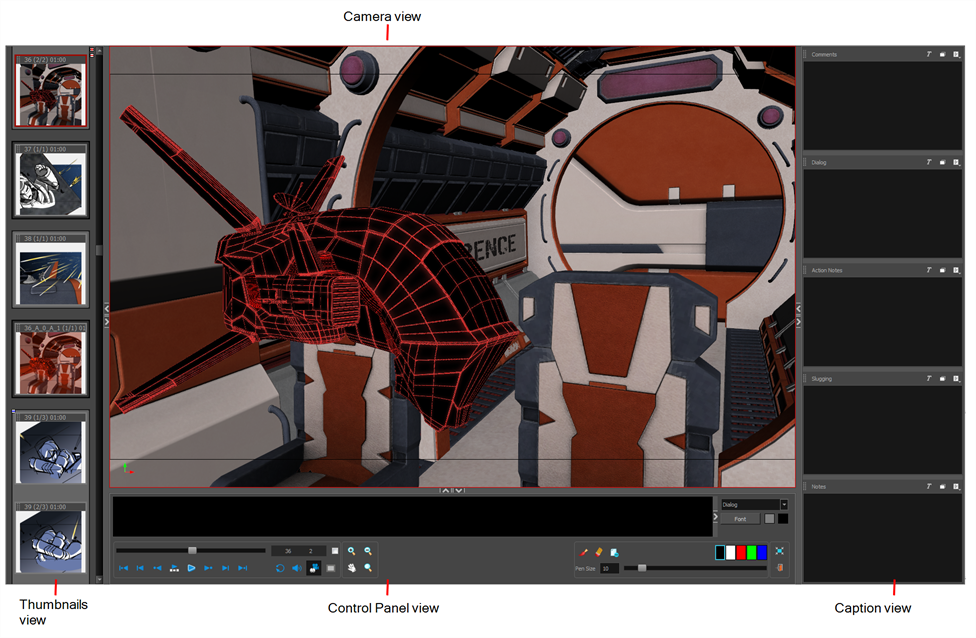Click the Zoom Out magnifier icon

click(x=367, y=551)
